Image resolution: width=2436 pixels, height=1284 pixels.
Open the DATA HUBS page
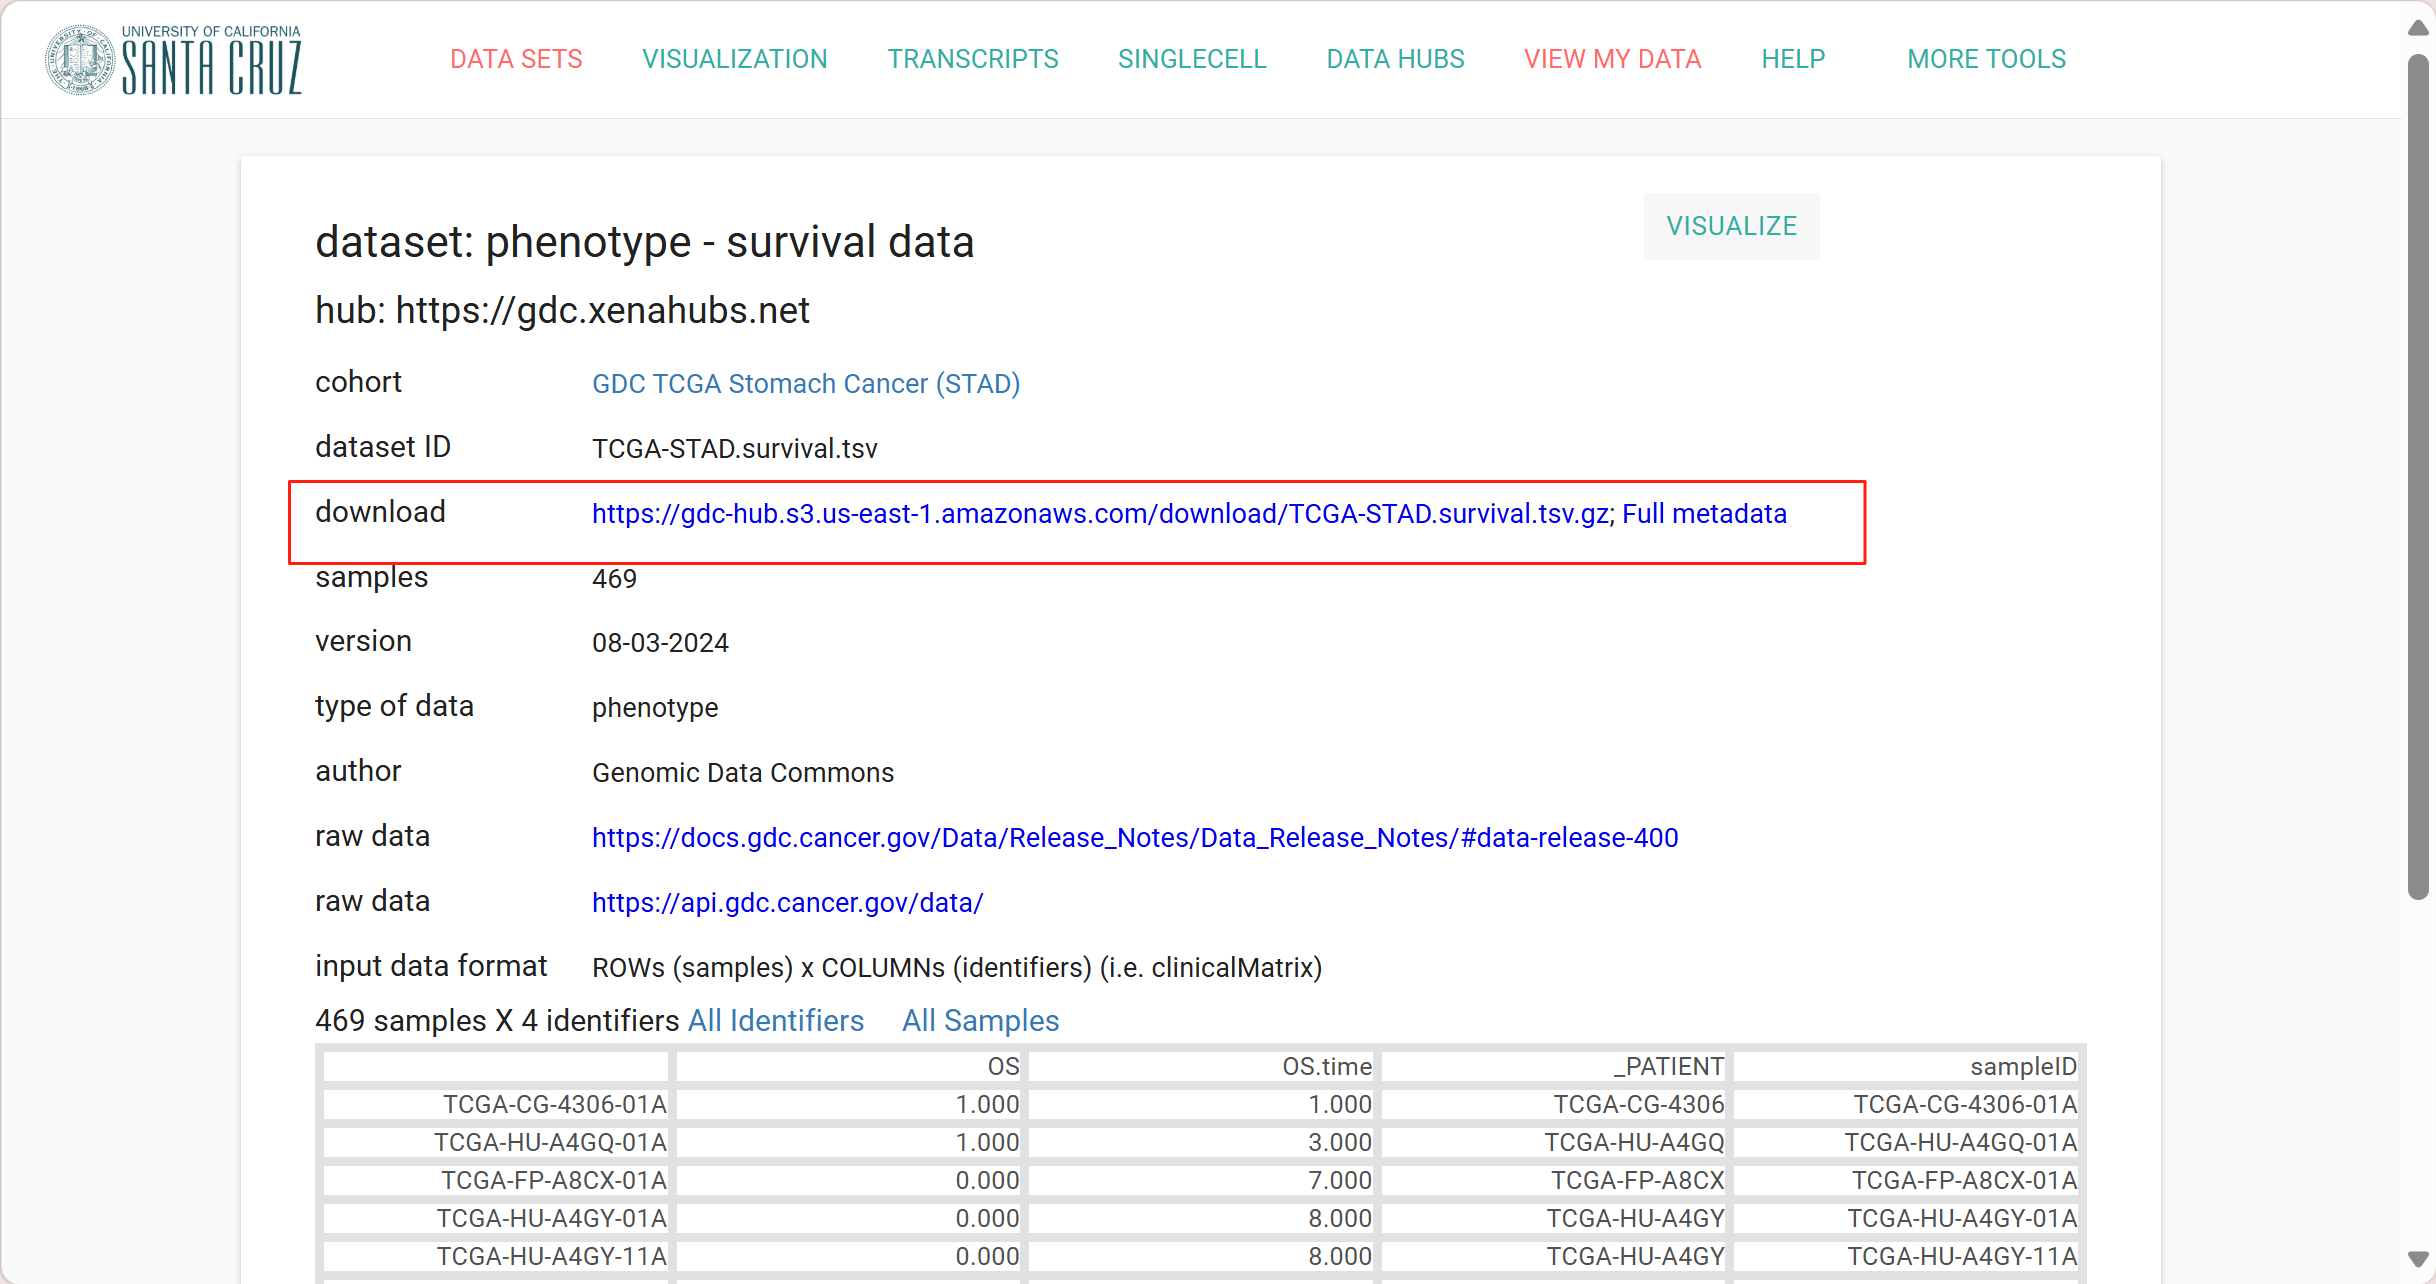(1395, 59)
